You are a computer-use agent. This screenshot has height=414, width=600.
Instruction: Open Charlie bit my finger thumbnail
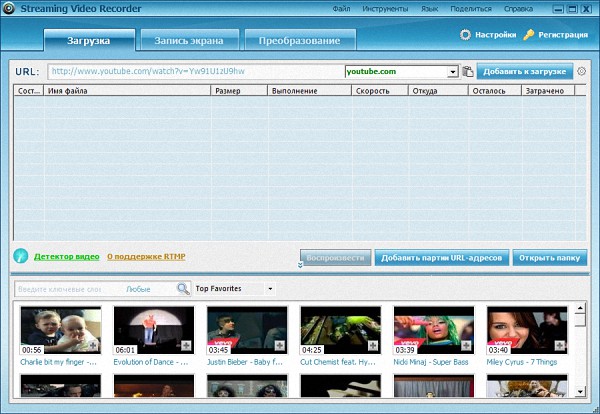click(60, 330)
